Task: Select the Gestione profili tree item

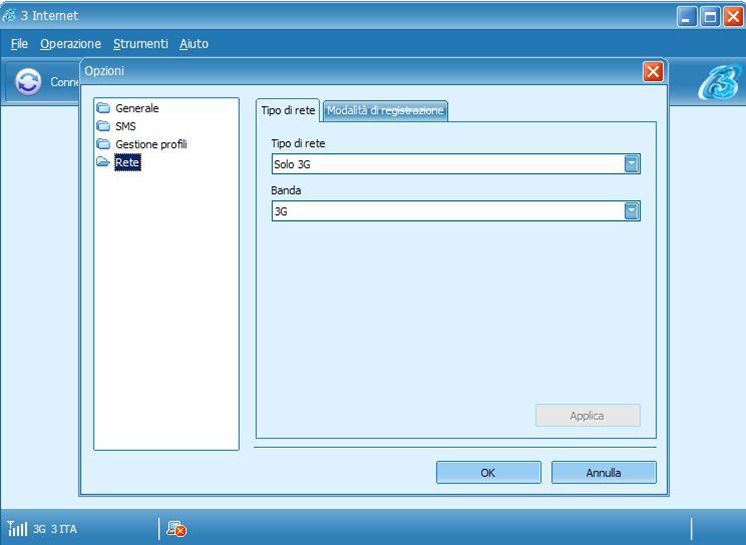Action: pyautogui.click(x=151, y=144)
